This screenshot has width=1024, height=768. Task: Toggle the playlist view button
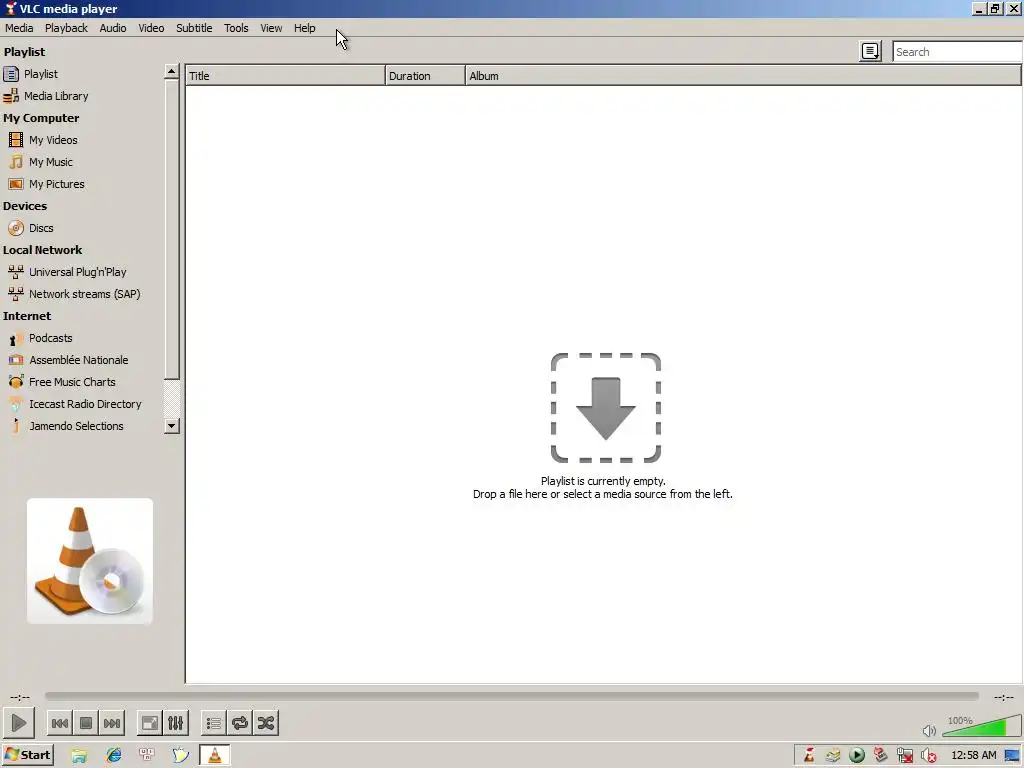tap(214, 723)
